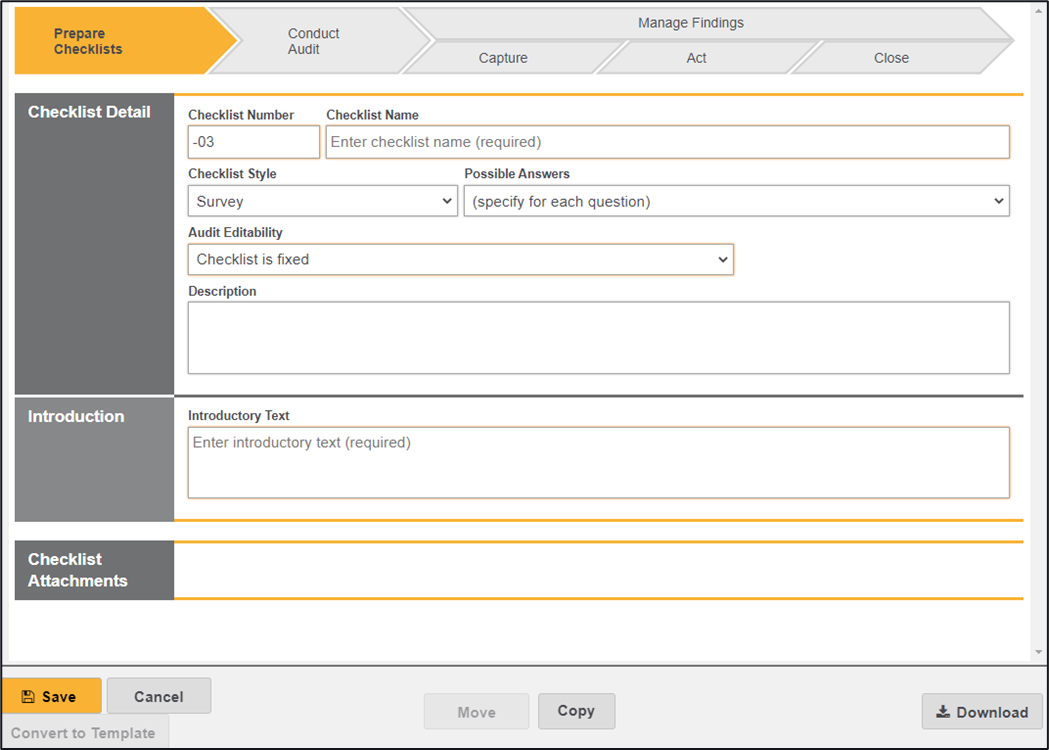Screen dimensions: 1049x750
Task: Expand the Possible Answers dropdown
Action: click(736, 201)
